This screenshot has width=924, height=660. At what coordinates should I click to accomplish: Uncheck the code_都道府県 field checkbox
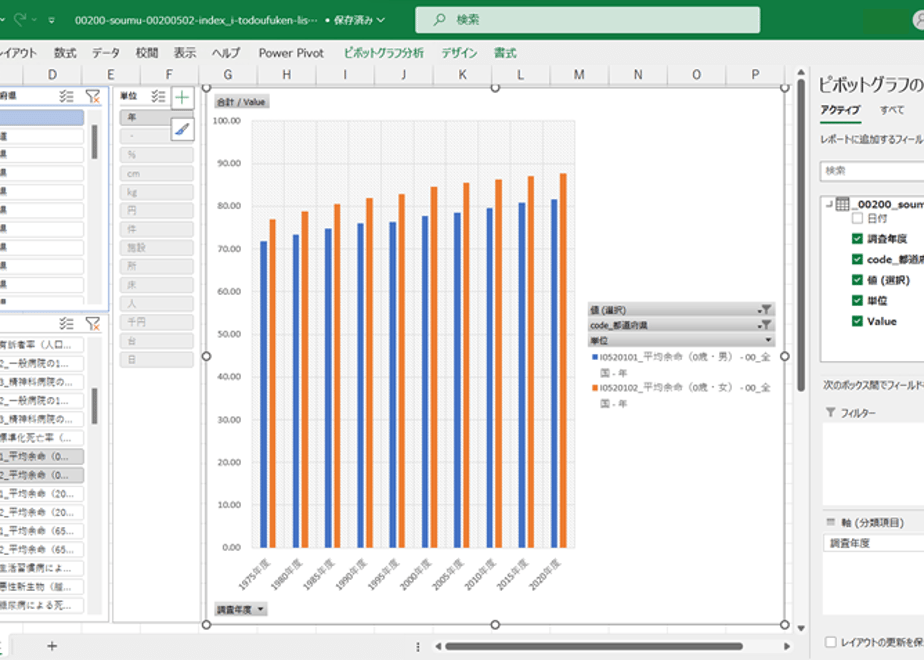(857, 259)
